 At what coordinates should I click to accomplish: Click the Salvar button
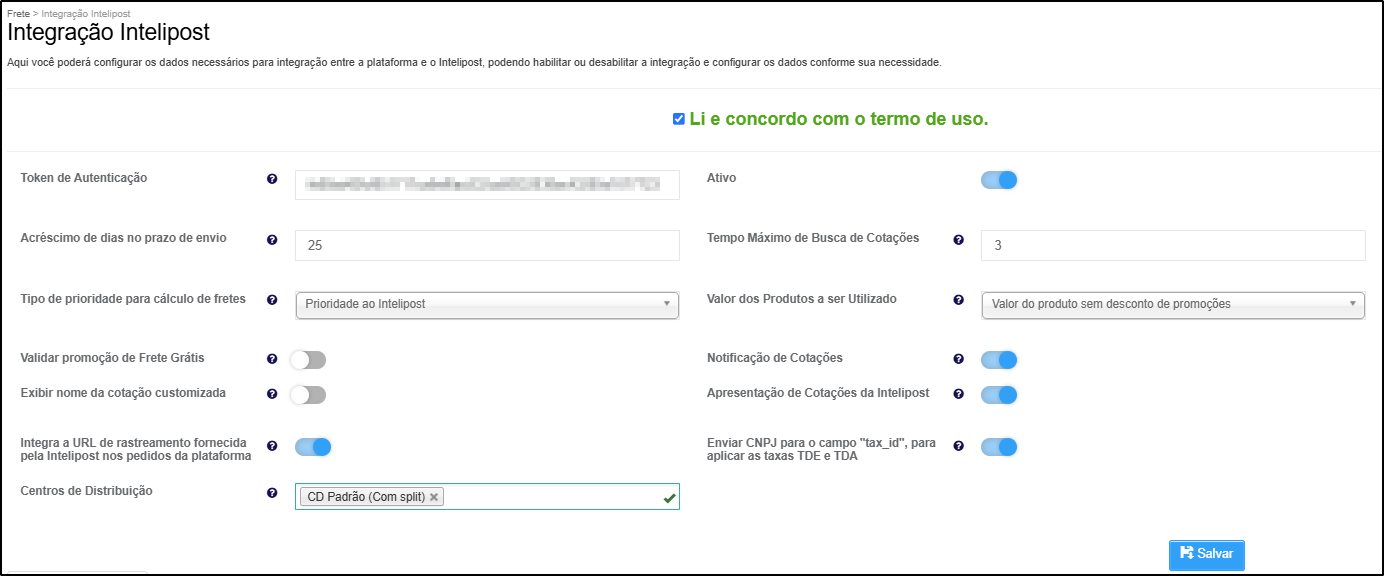click(x=1206, y=554)
